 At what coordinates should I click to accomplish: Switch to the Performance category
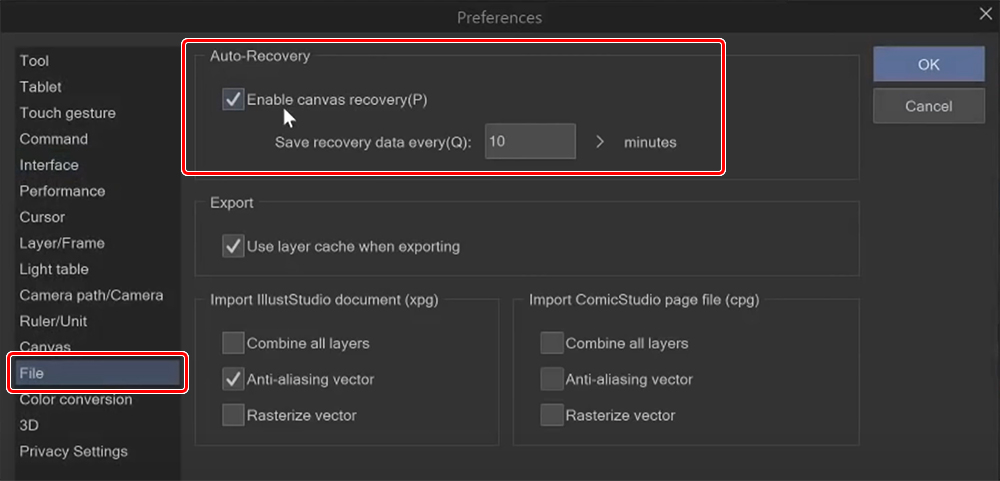[x=62, y=191]
